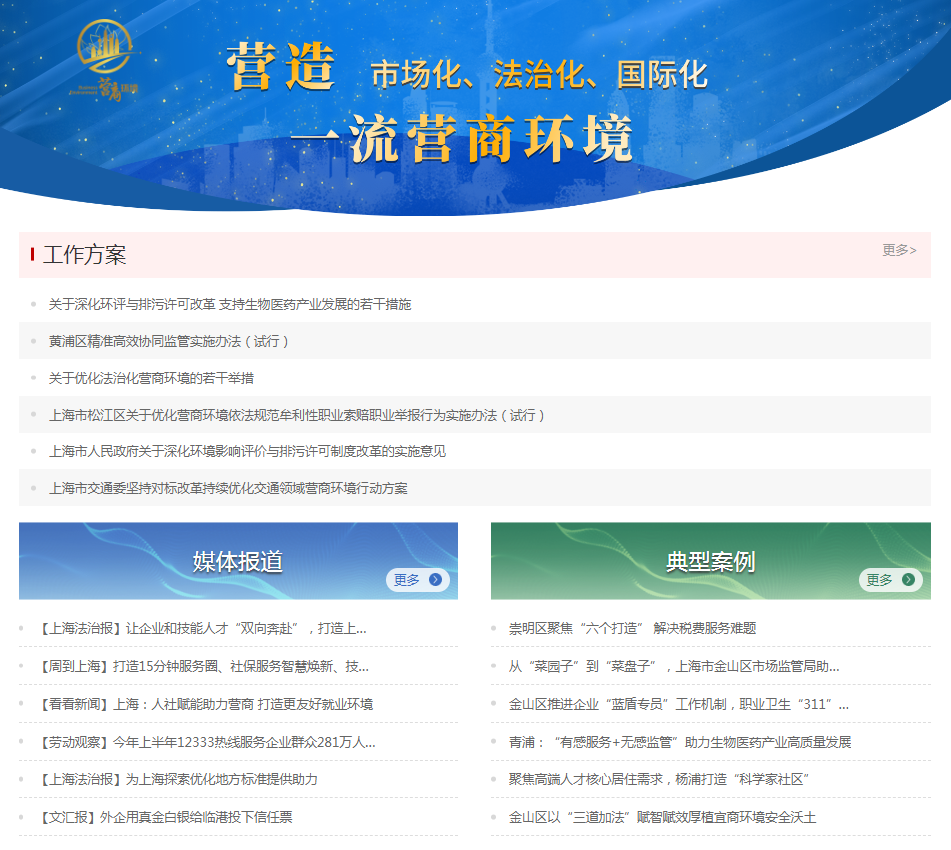
Task: Open 崇明区聚焦“六个打造” case link
Action: pyautogui.click(x=632, y=628)
